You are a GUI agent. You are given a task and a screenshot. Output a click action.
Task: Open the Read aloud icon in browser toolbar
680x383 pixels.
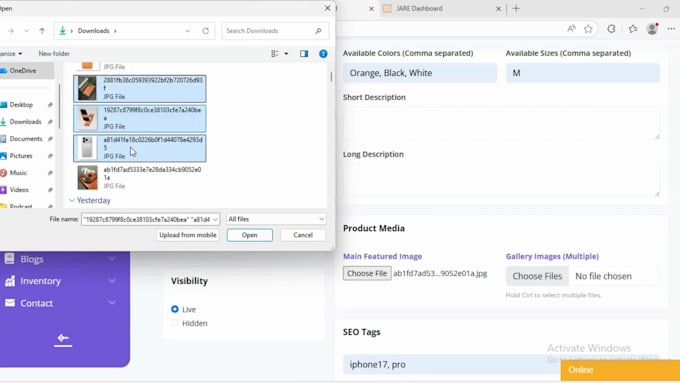point(571,29)
